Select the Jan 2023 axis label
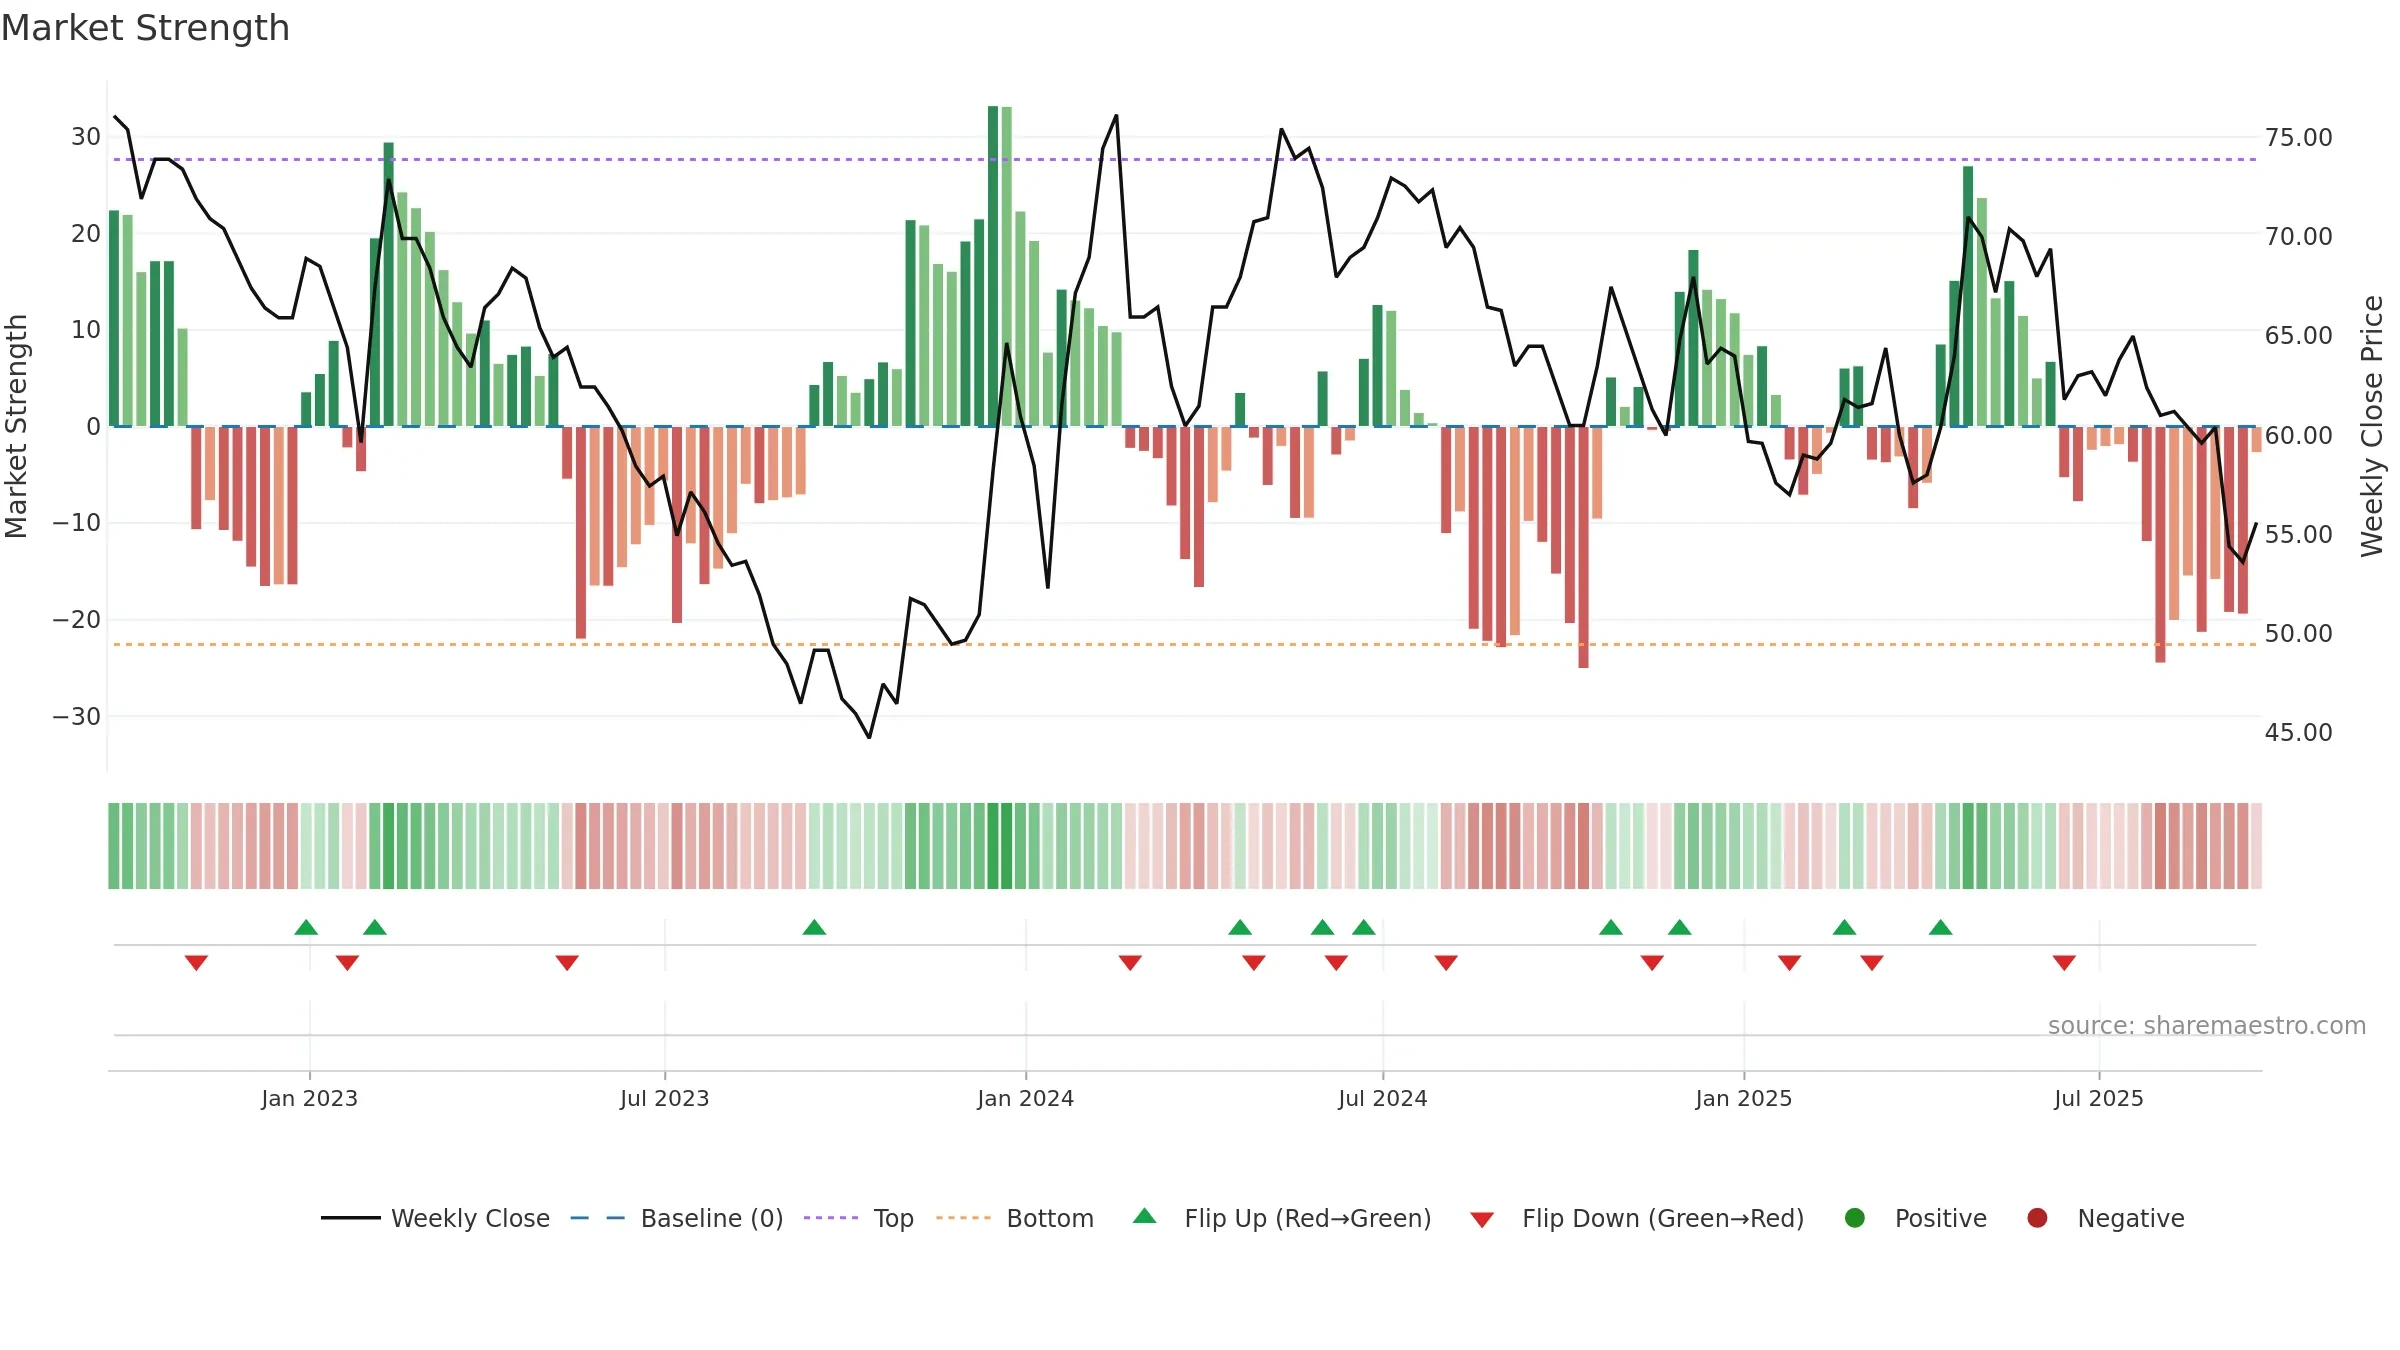 (309, 1098)
